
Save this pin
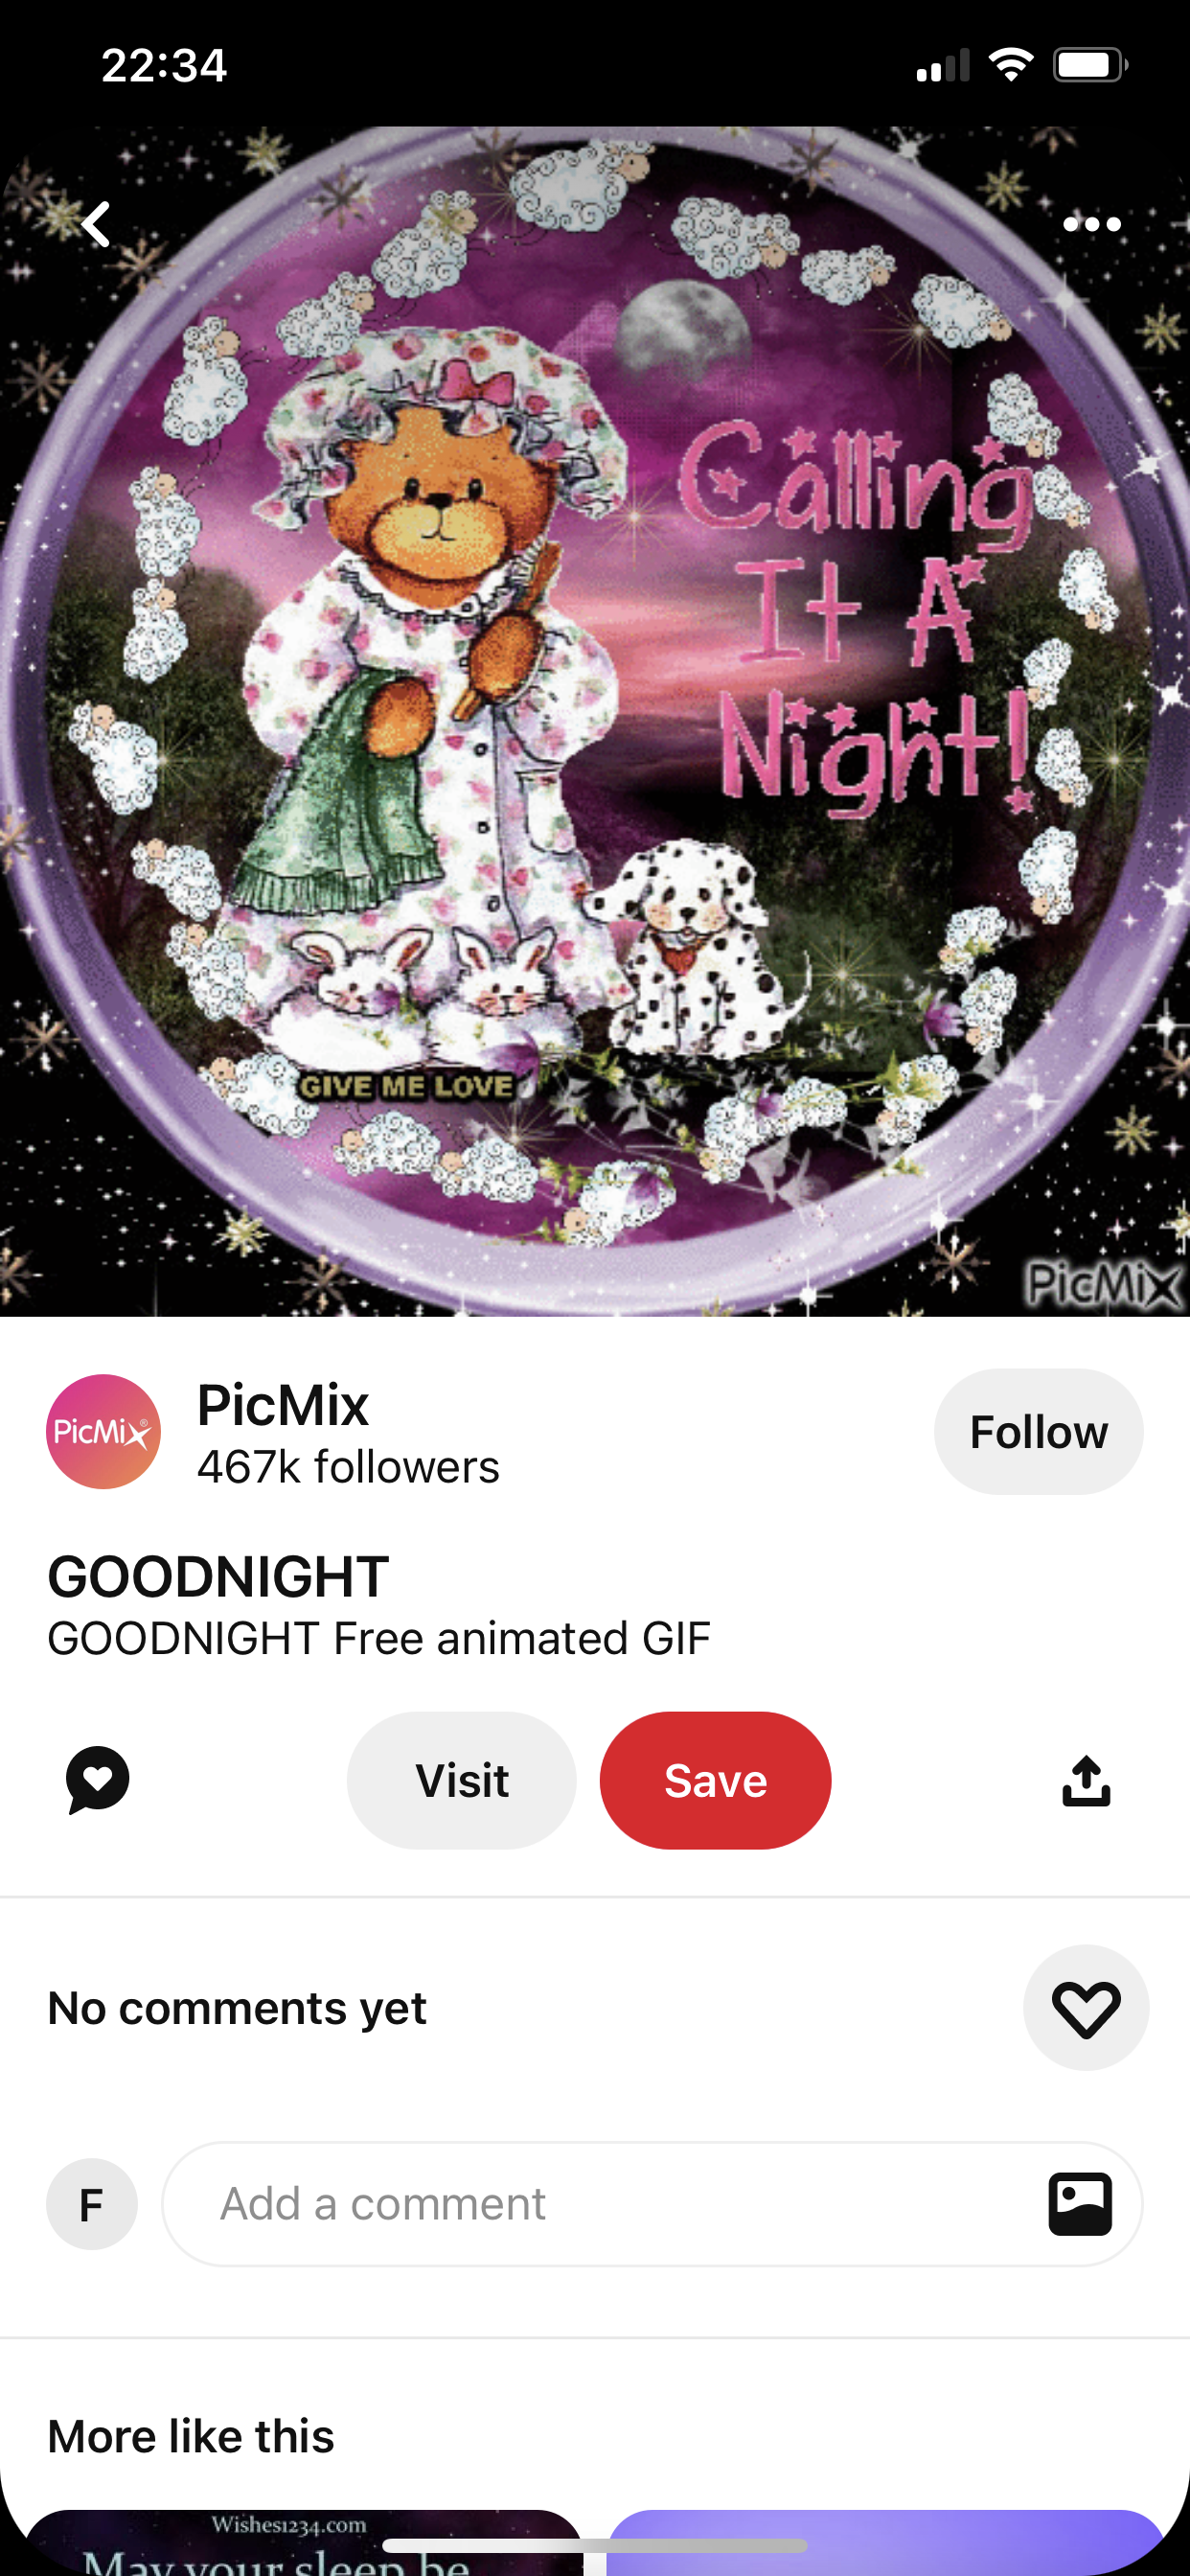point(715,1780)
